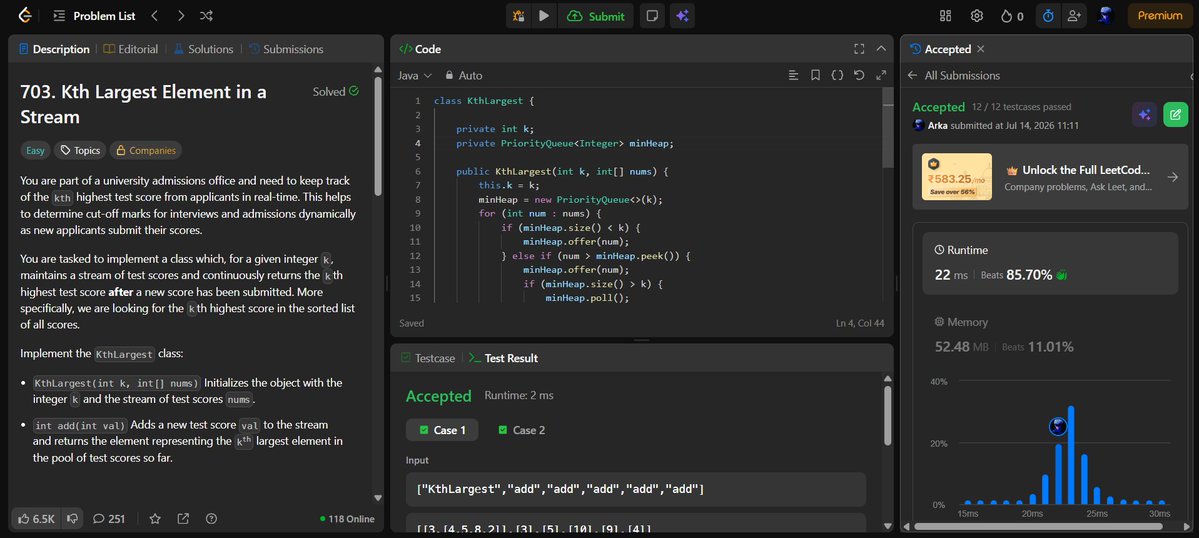Open the 251 comments icon
Image resolution: width=1199 pixels, height=538 pixels.
pos(109,518)
